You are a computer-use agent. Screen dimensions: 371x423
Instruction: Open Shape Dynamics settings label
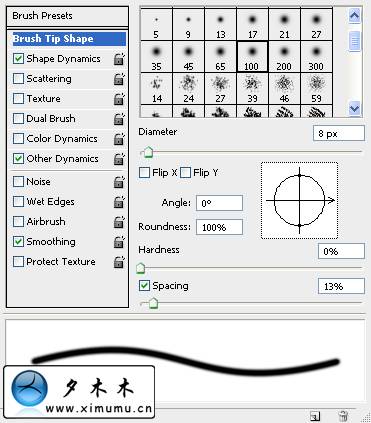(x=63, y=59)
